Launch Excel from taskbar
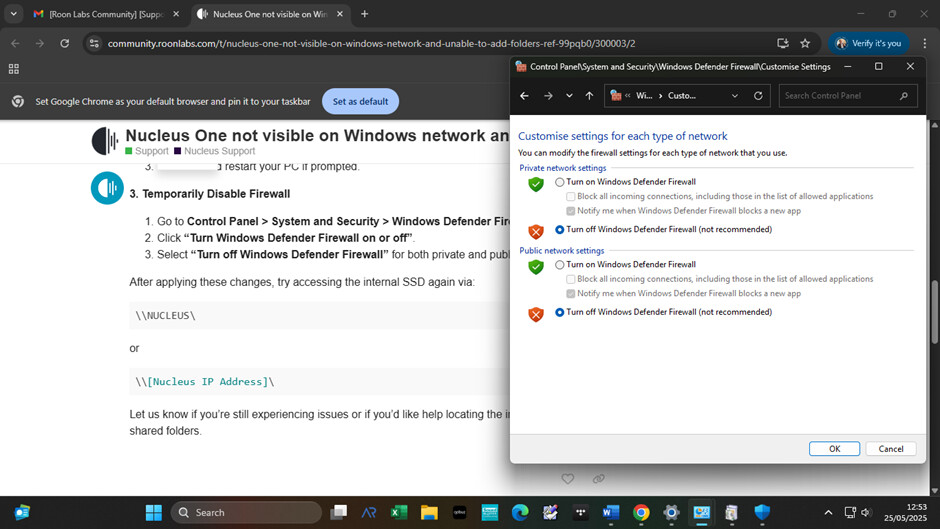The height and width of the screenshot is (529, 940). [399, 513]
